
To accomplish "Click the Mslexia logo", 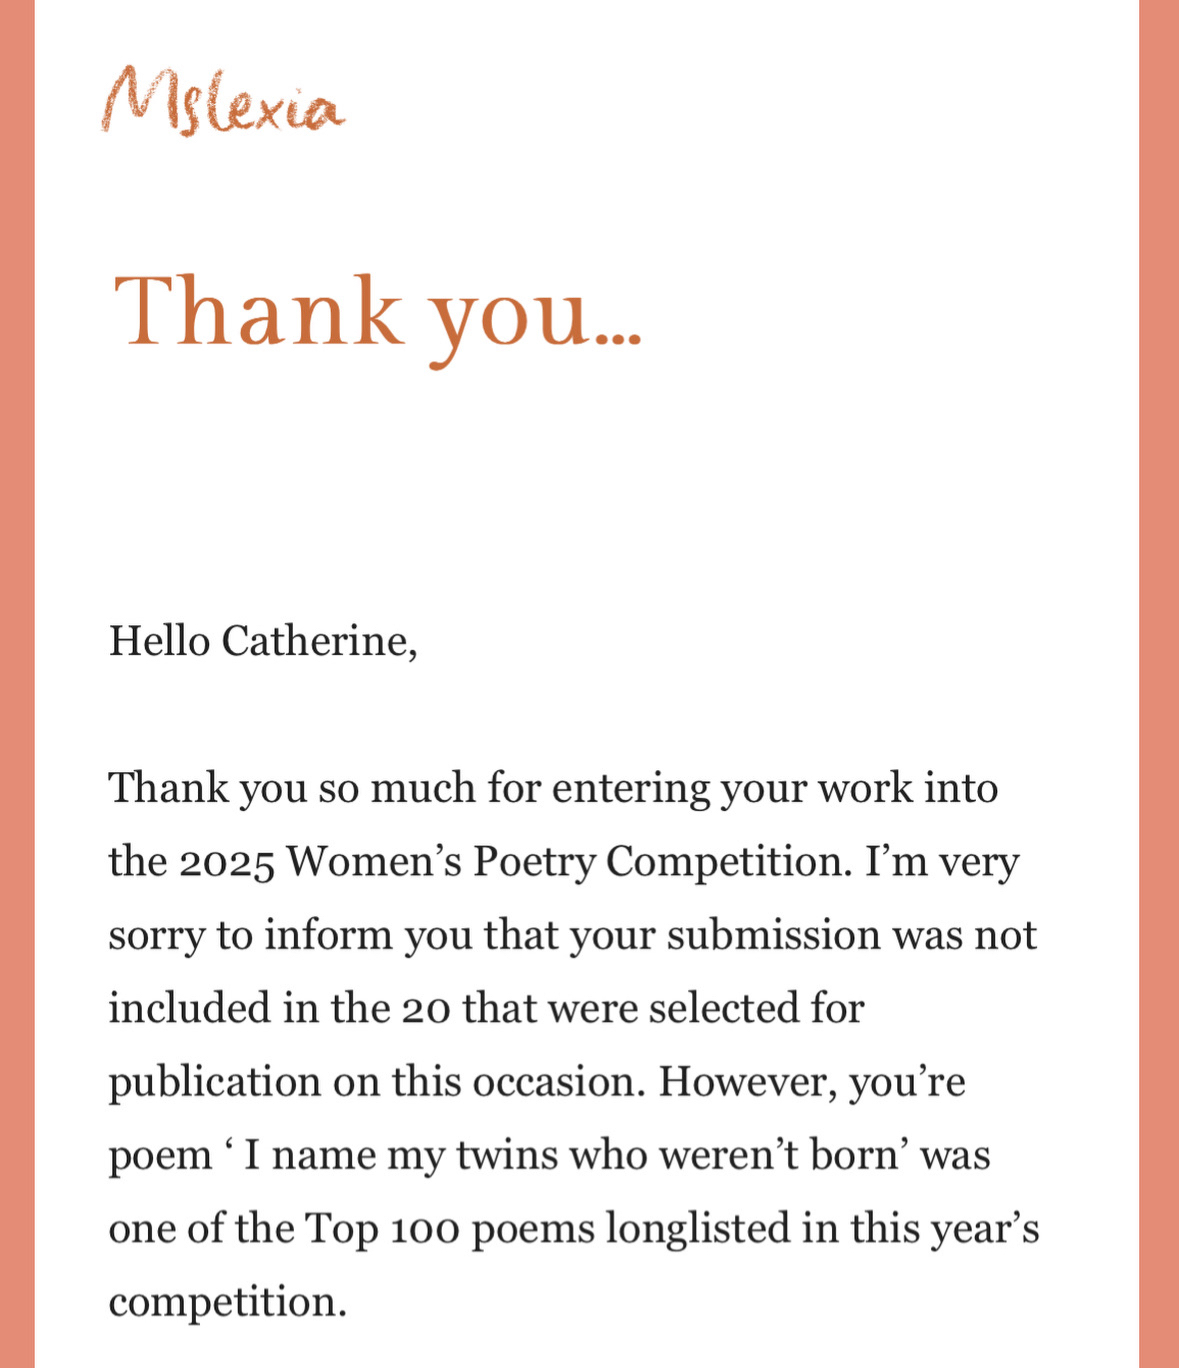I will 222,102.
